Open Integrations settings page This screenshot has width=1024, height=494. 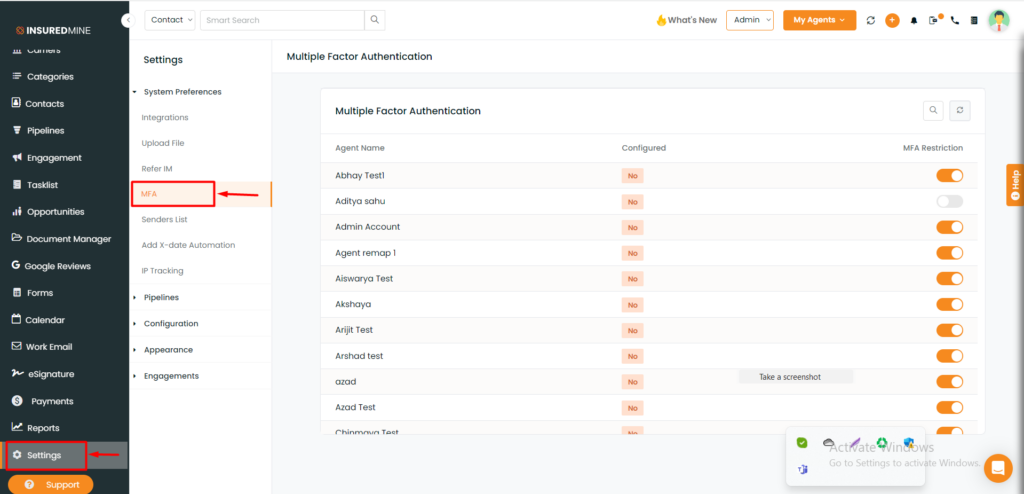point(165,118)
